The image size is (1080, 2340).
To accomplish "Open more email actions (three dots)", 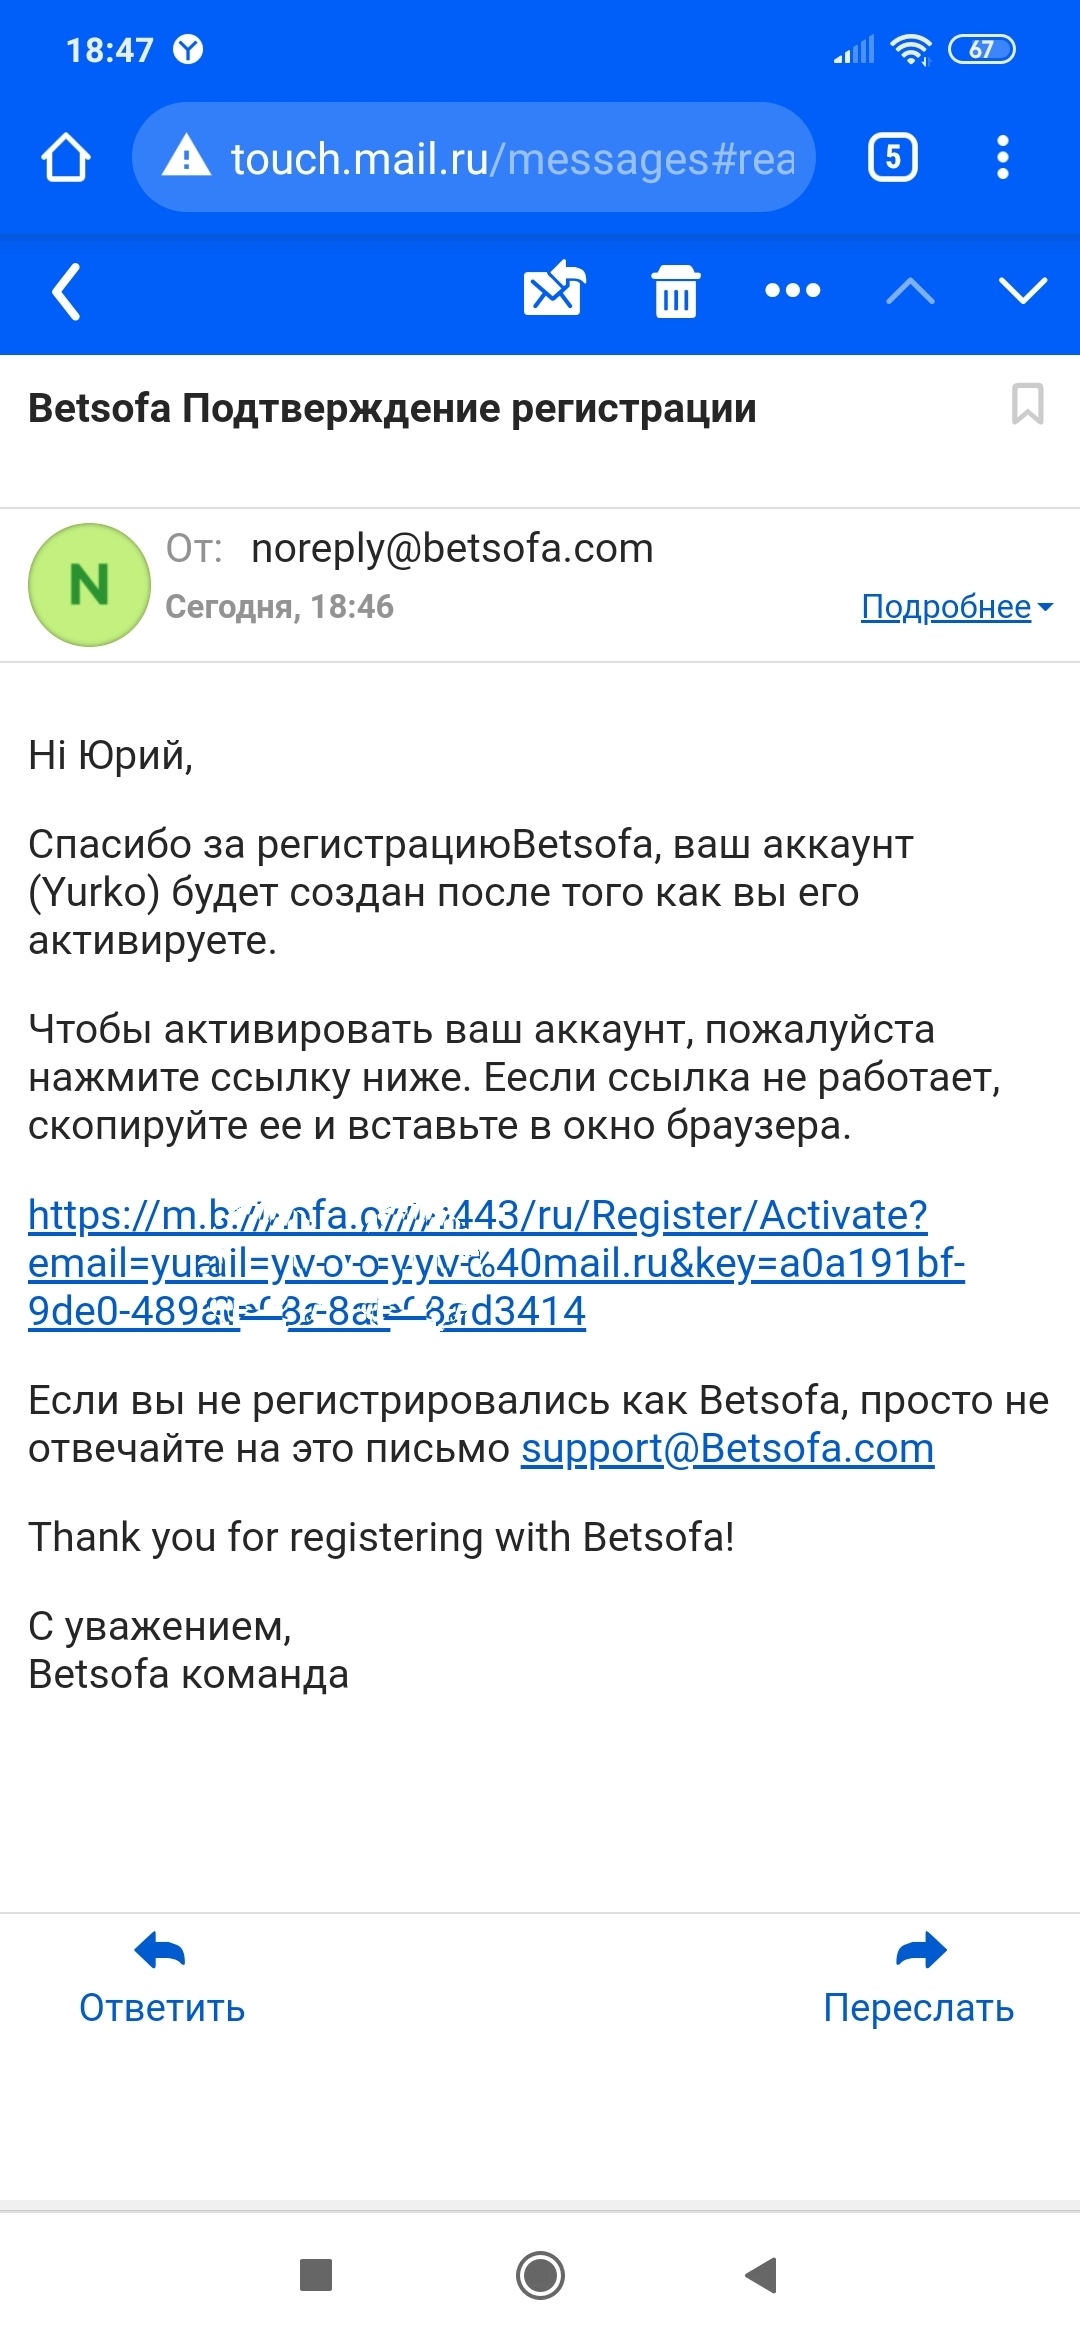I will pos(792,291).
